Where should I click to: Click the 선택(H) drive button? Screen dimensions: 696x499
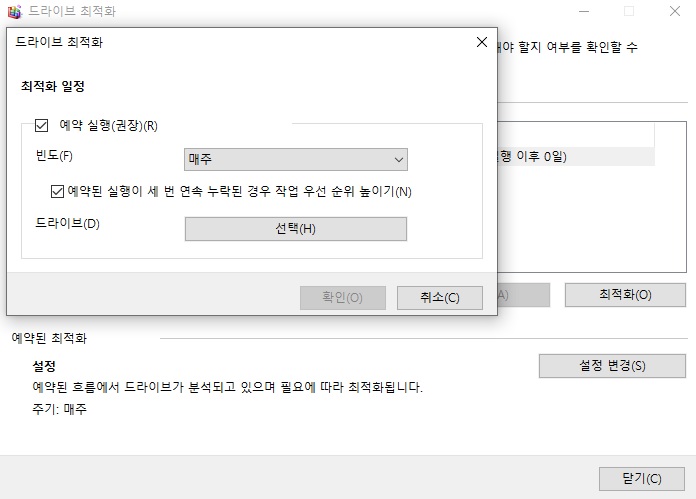point(296,229)
